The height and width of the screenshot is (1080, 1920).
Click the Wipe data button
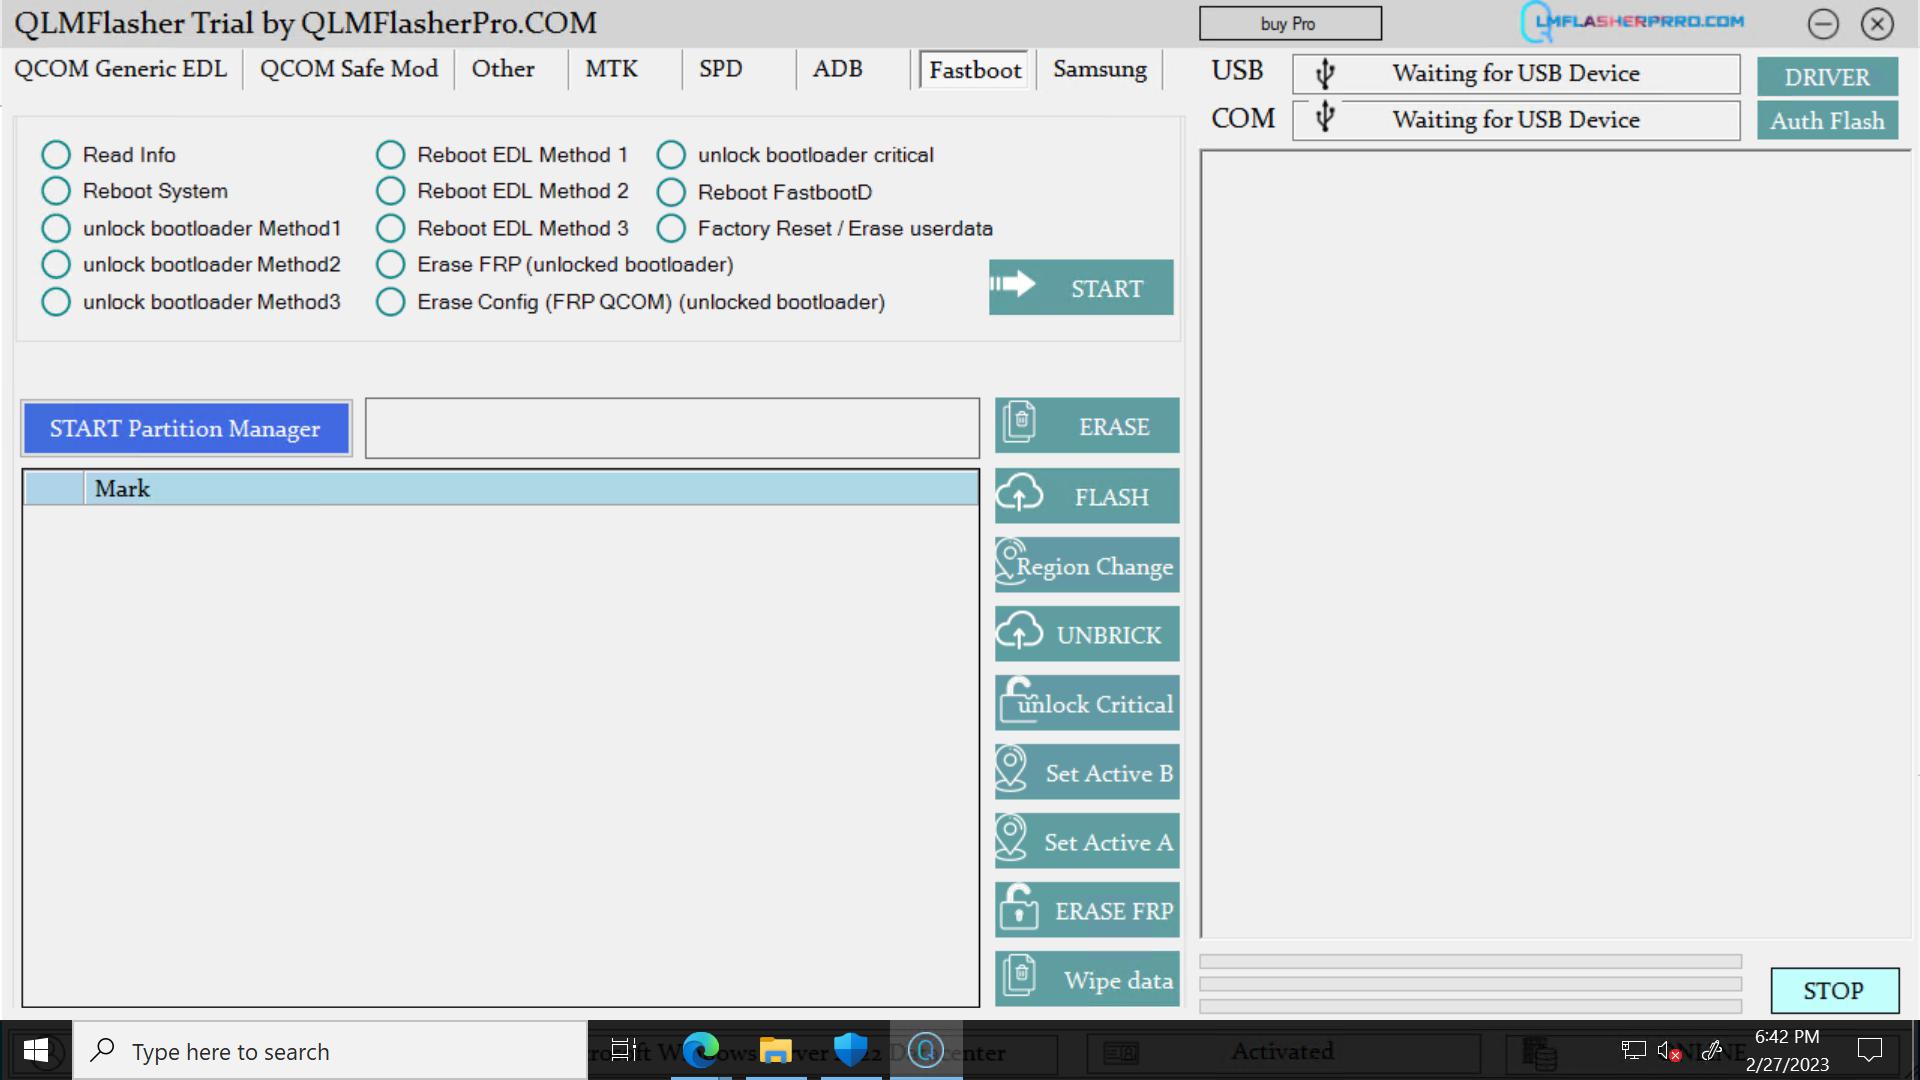coord(1087,979)
